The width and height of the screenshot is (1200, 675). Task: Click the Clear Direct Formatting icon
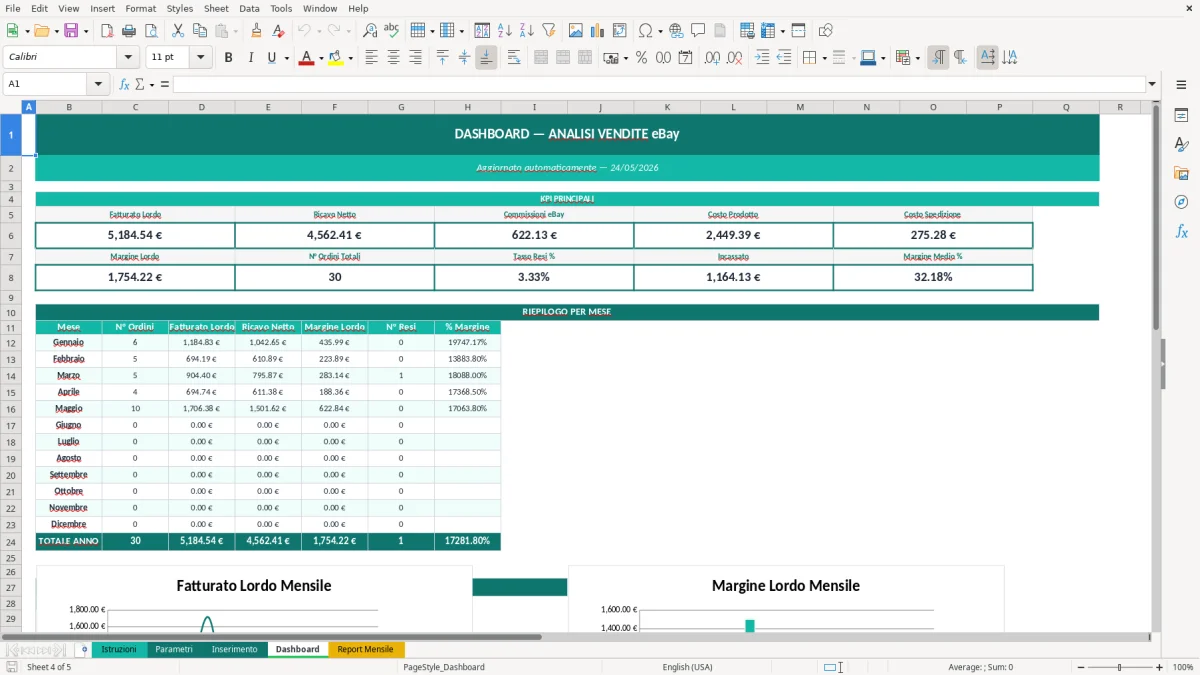278,31
